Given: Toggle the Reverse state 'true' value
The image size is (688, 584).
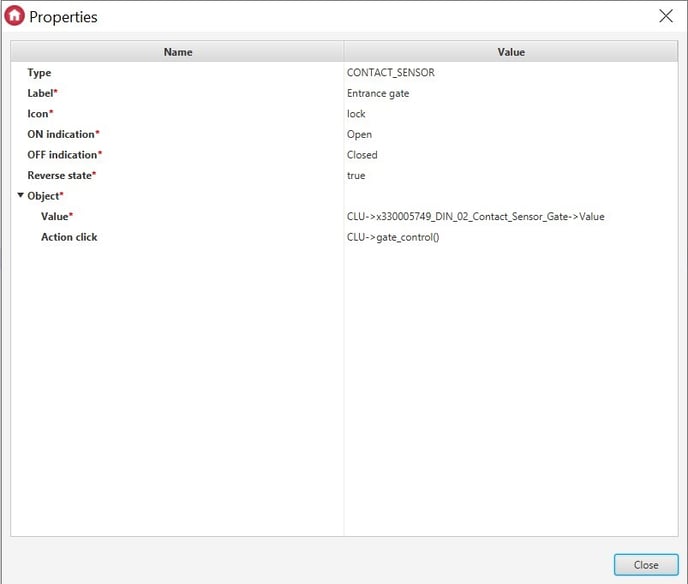Looking at the screenshot, I should (x=356, y=175).
